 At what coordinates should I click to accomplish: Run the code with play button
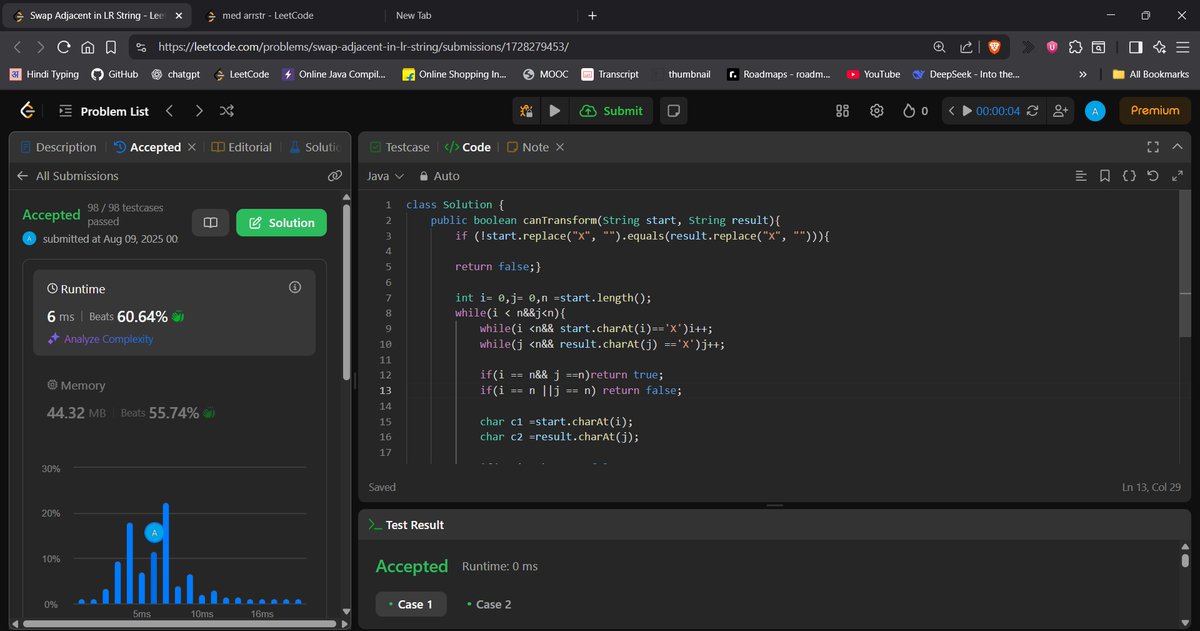555,111
